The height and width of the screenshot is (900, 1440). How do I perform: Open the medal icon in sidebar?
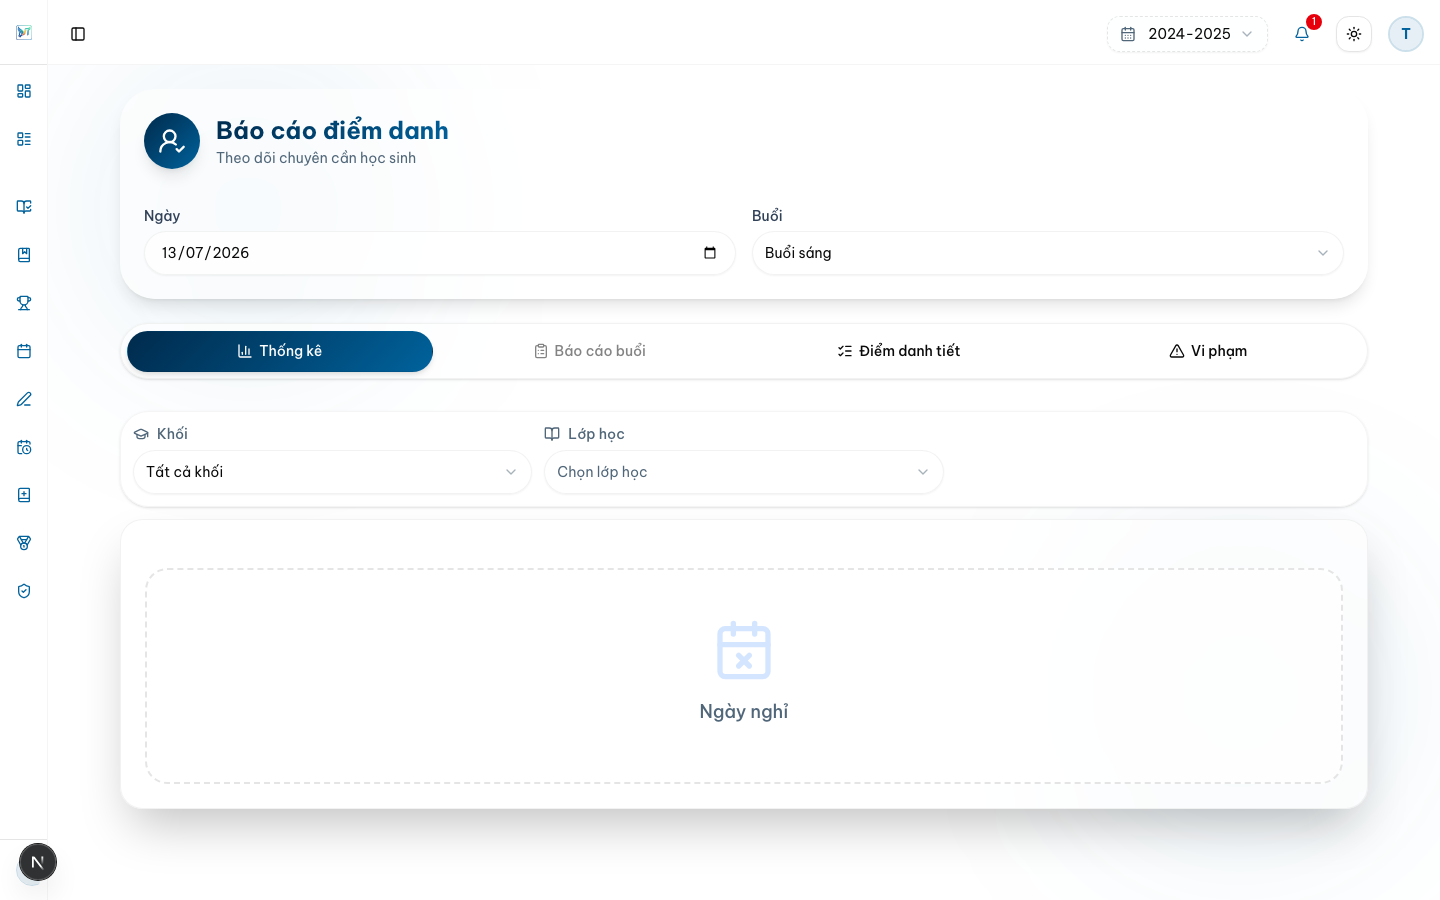point(24,543)
